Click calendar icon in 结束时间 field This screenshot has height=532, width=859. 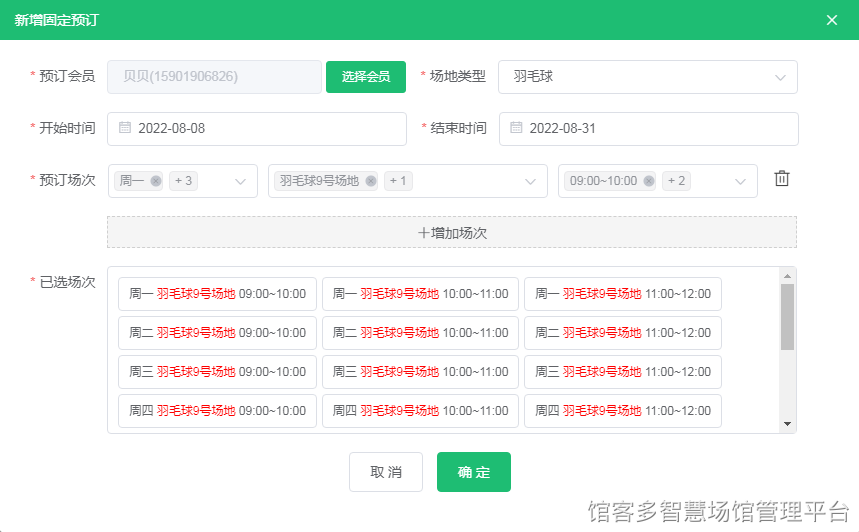(516, 128)
